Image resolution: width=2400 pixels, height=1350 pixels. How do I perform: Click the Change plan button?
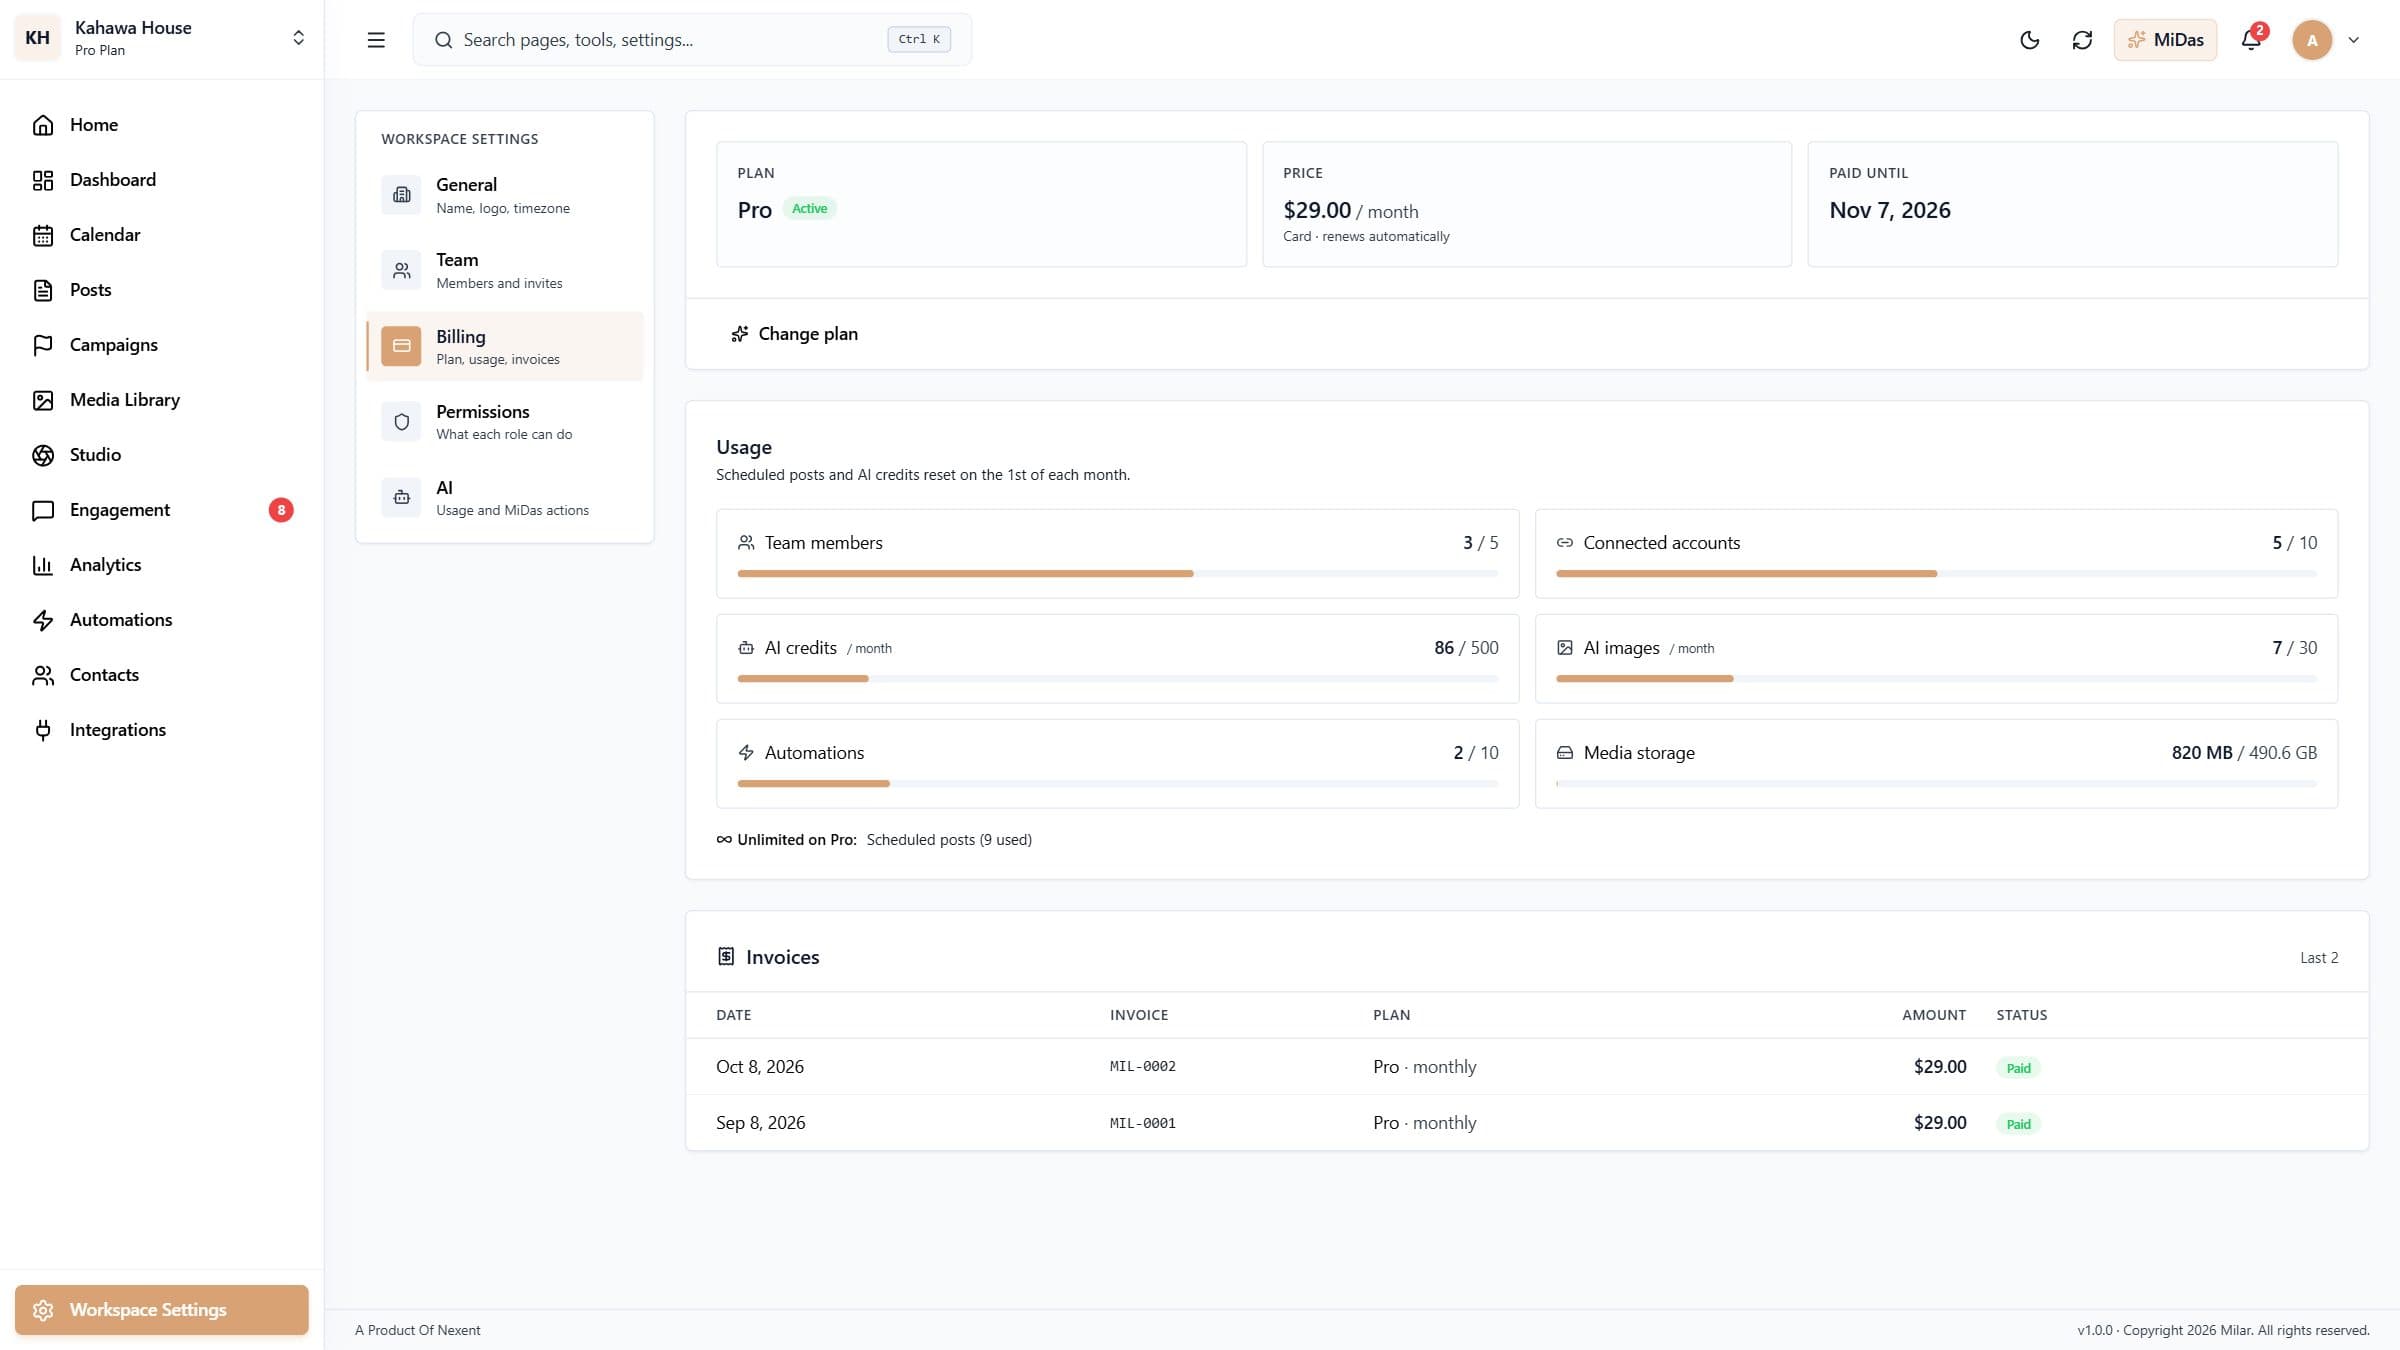click(794, 334)
